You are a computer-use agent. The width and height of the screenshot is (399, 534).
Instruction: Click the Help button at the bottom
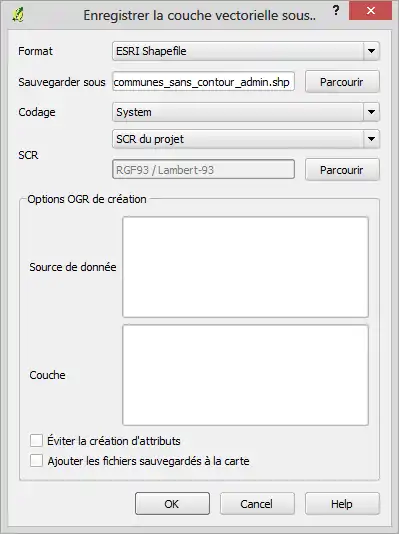tap(342, 504)
